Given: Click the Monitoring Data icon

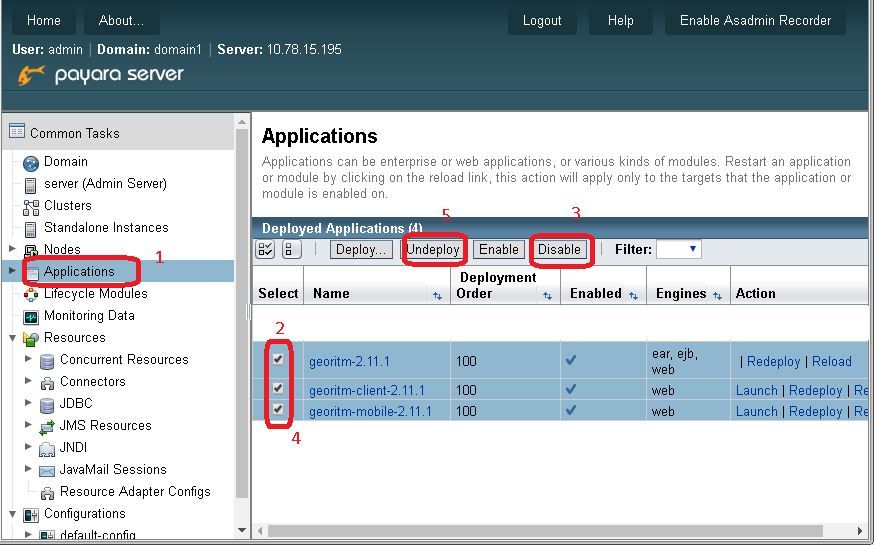Looking at the screenshot, I should tap(31, 317).
